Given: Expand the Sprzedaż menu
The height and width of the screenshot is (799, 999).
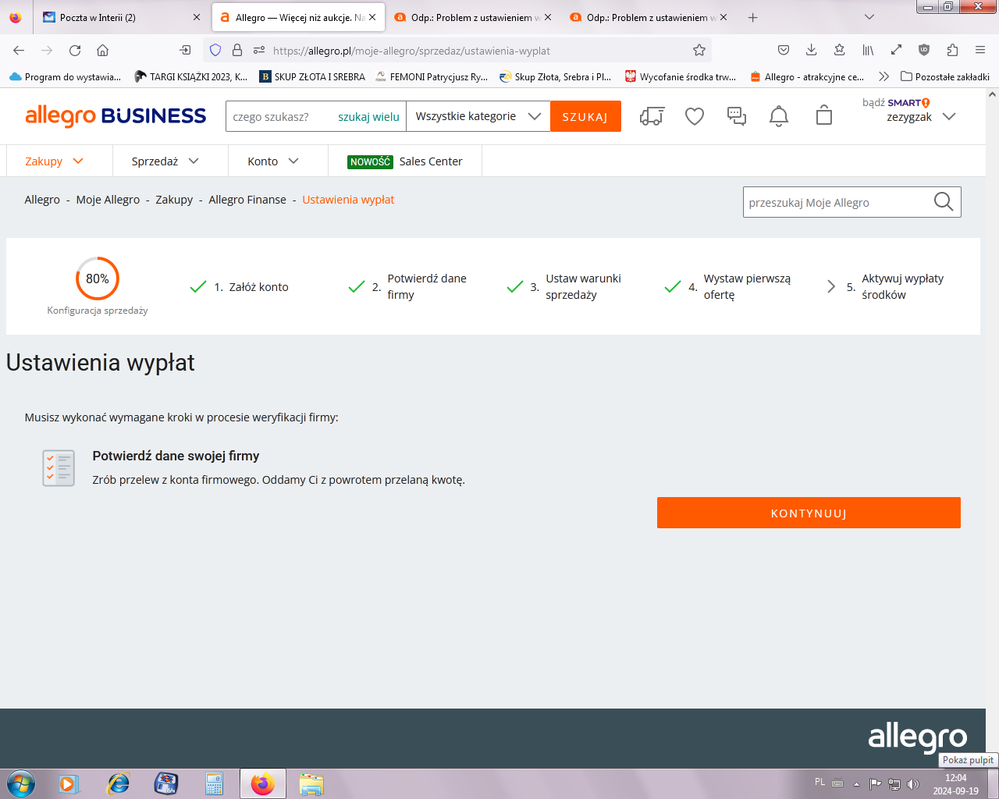Looking at the screenshot, I should pyautogui.click(x=165, y=161).
